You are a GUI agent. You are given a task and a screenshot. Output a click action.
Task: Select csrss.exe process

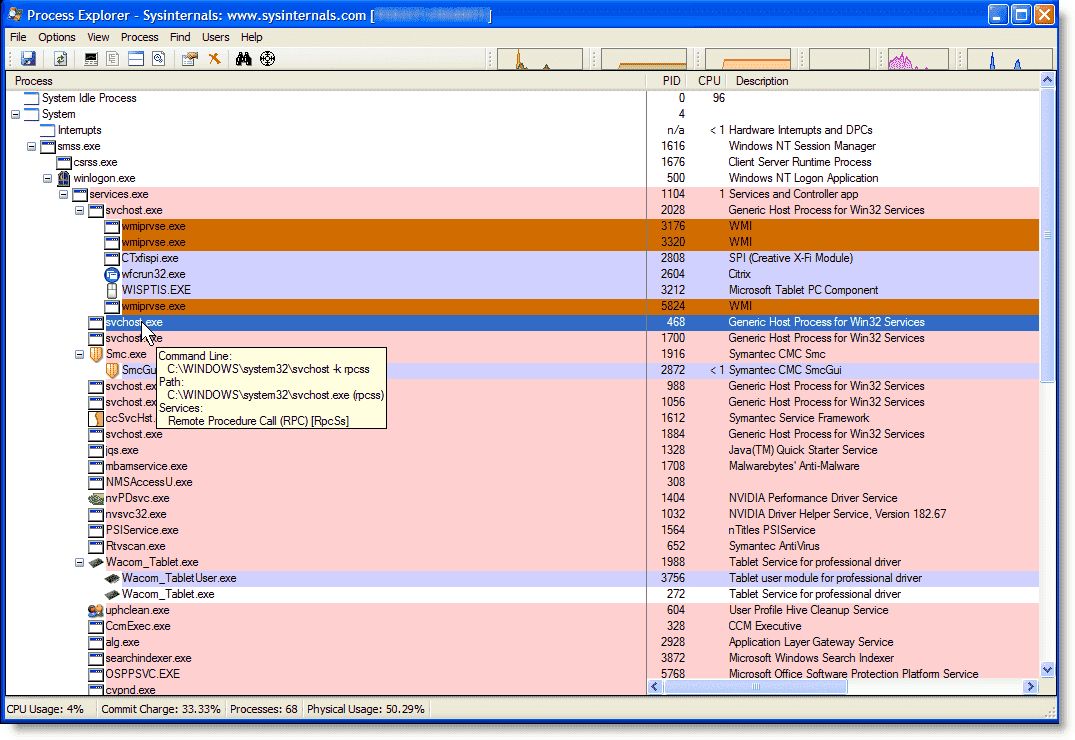click(95, 163)
